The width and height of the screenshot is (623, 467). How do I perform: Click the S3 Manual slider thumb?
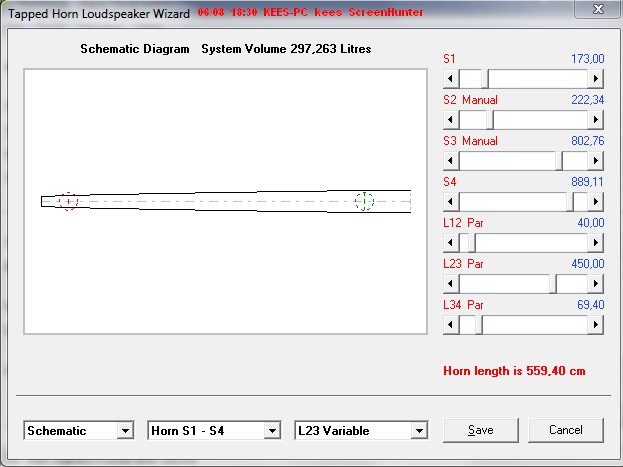(x=559, y=161)
